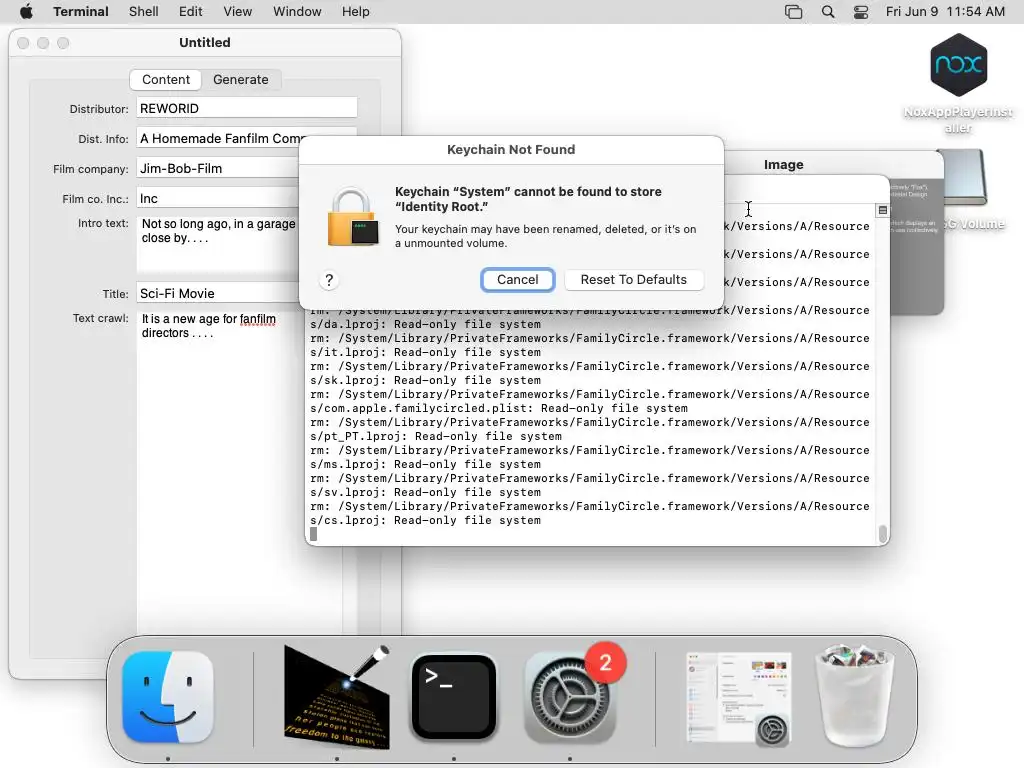Click the terminal vertical scrollbar thumb
Viewport: 1024px width, 768px height.
point(882,534)
